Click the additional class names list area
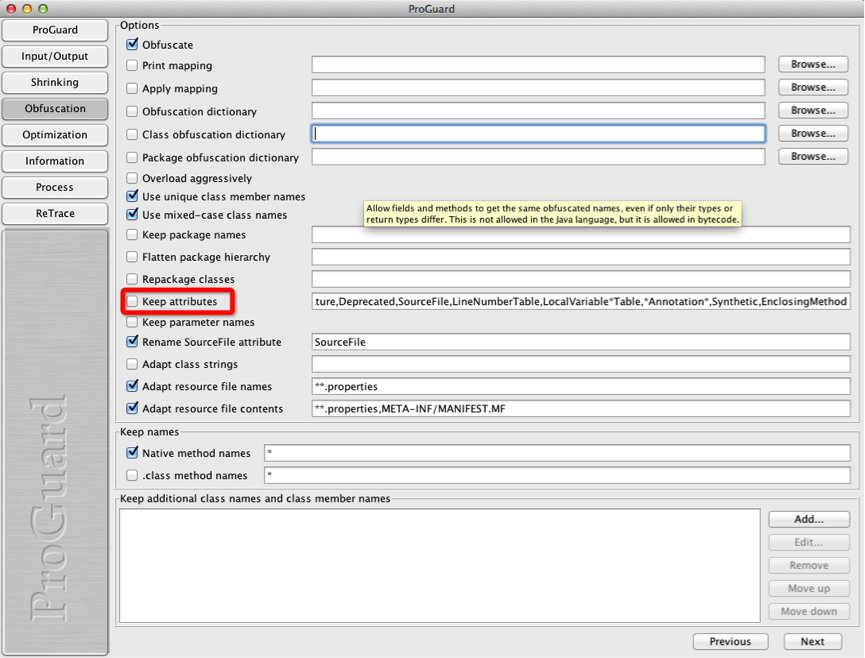865x658 pixels. [440, 566]
